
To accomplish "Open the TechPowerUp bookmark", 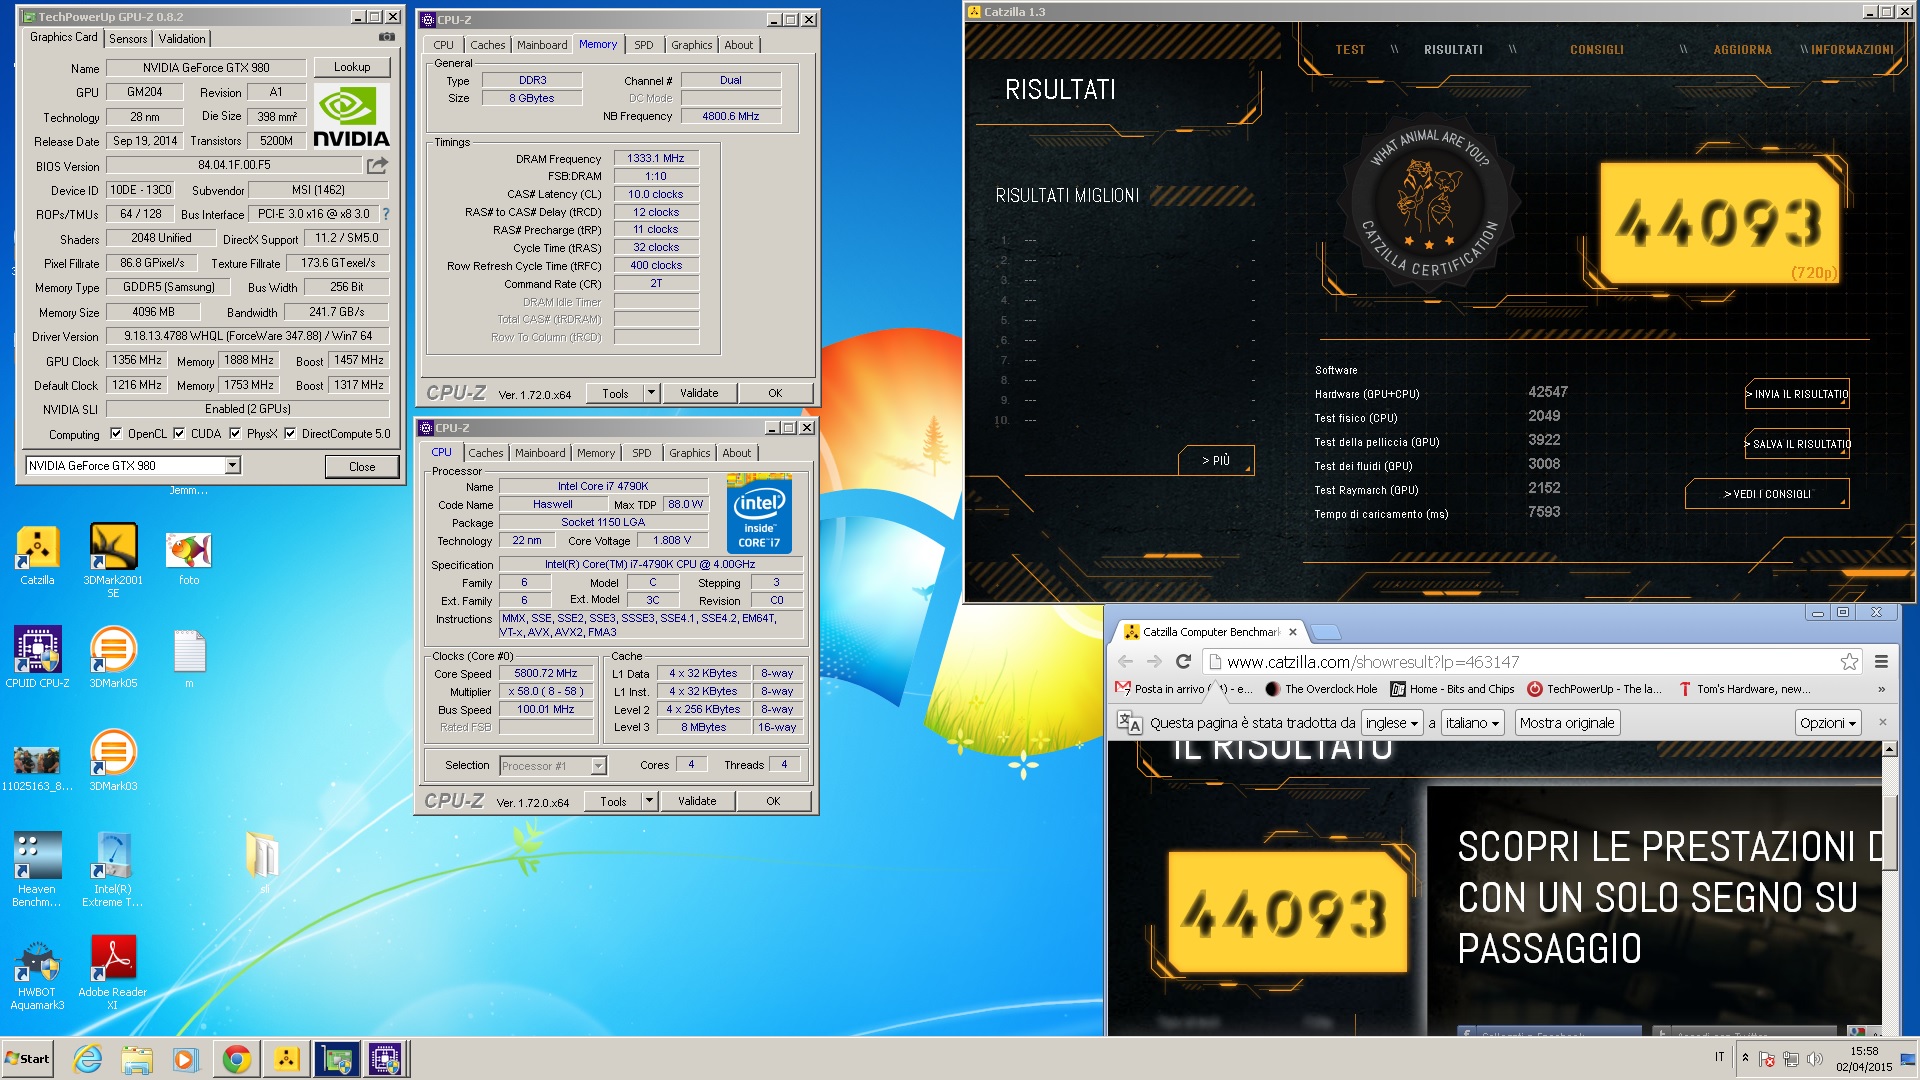I will coord(1594,689).
